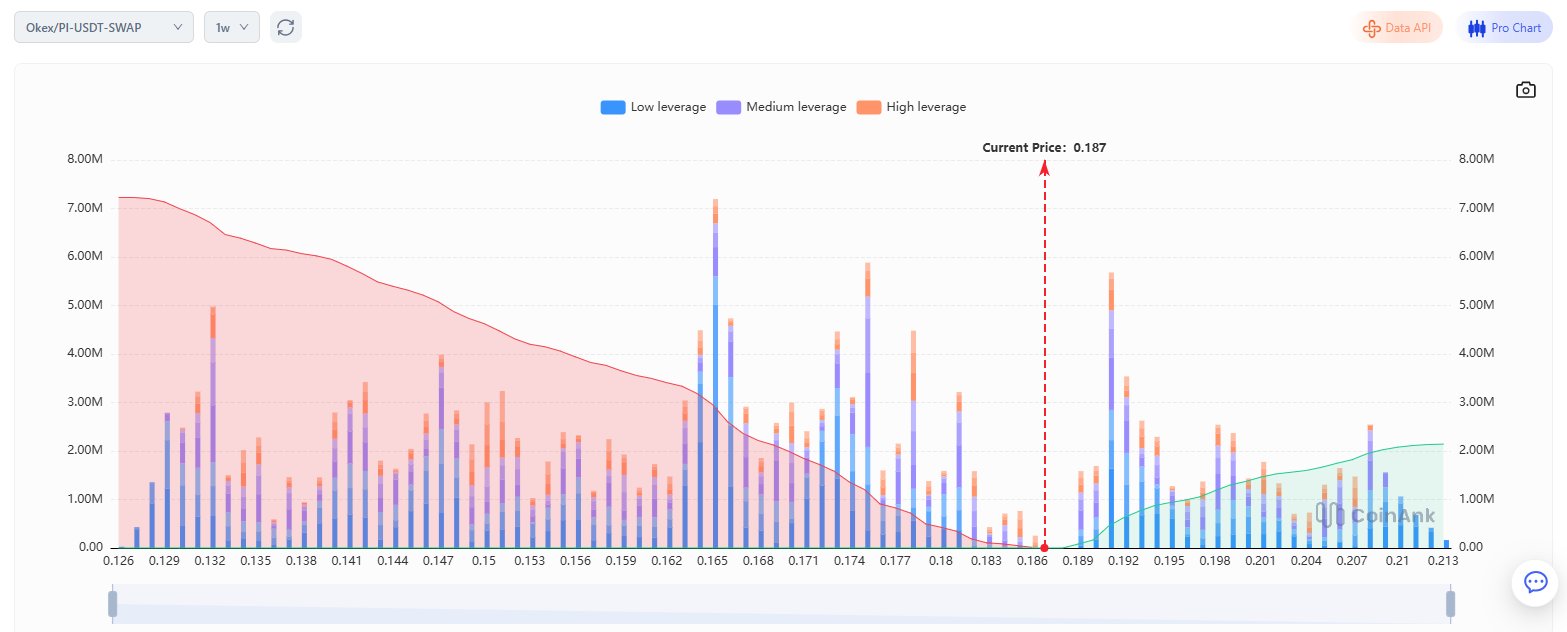Open the Okex/PI-USDT-SWAP pair dropdown
Screen dimensions: 1567x632
click(104, 27)
